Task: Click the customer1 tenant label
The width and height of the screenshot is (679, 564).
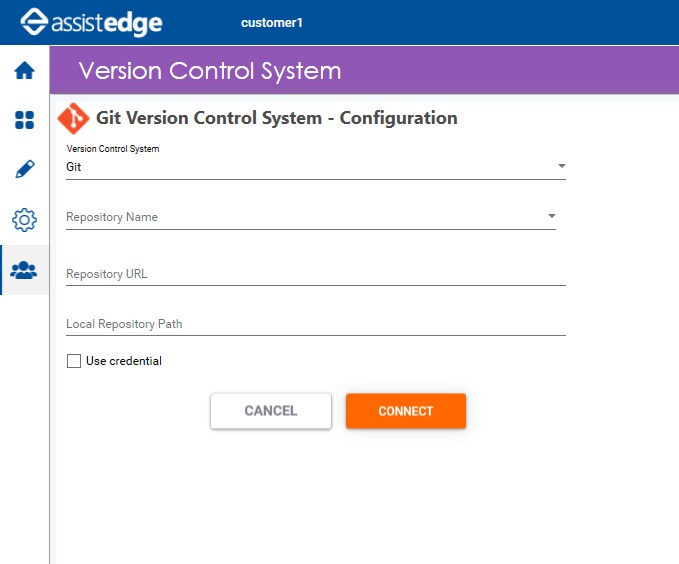Action: coord(272,23)
